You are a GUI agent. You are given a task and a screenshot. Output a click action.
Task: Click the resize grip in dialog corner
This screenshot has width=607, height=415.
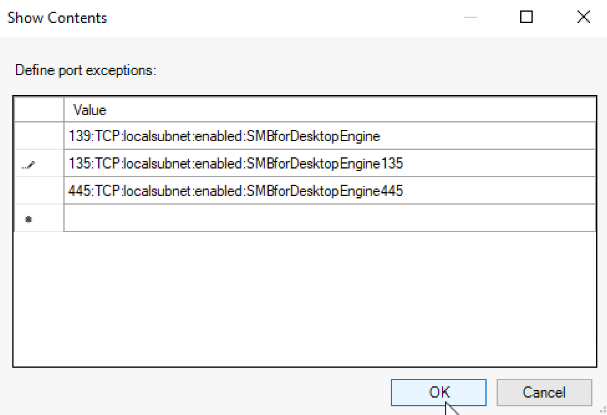pyautogui.click(x=602, y=410)
